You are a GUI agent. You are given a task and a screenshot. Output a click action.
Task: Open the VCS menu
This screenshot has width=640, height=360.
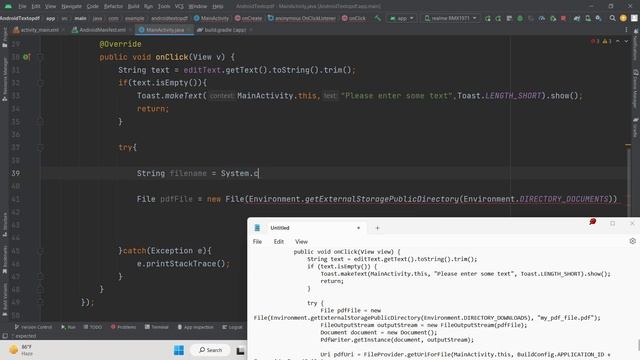point(179,6)
